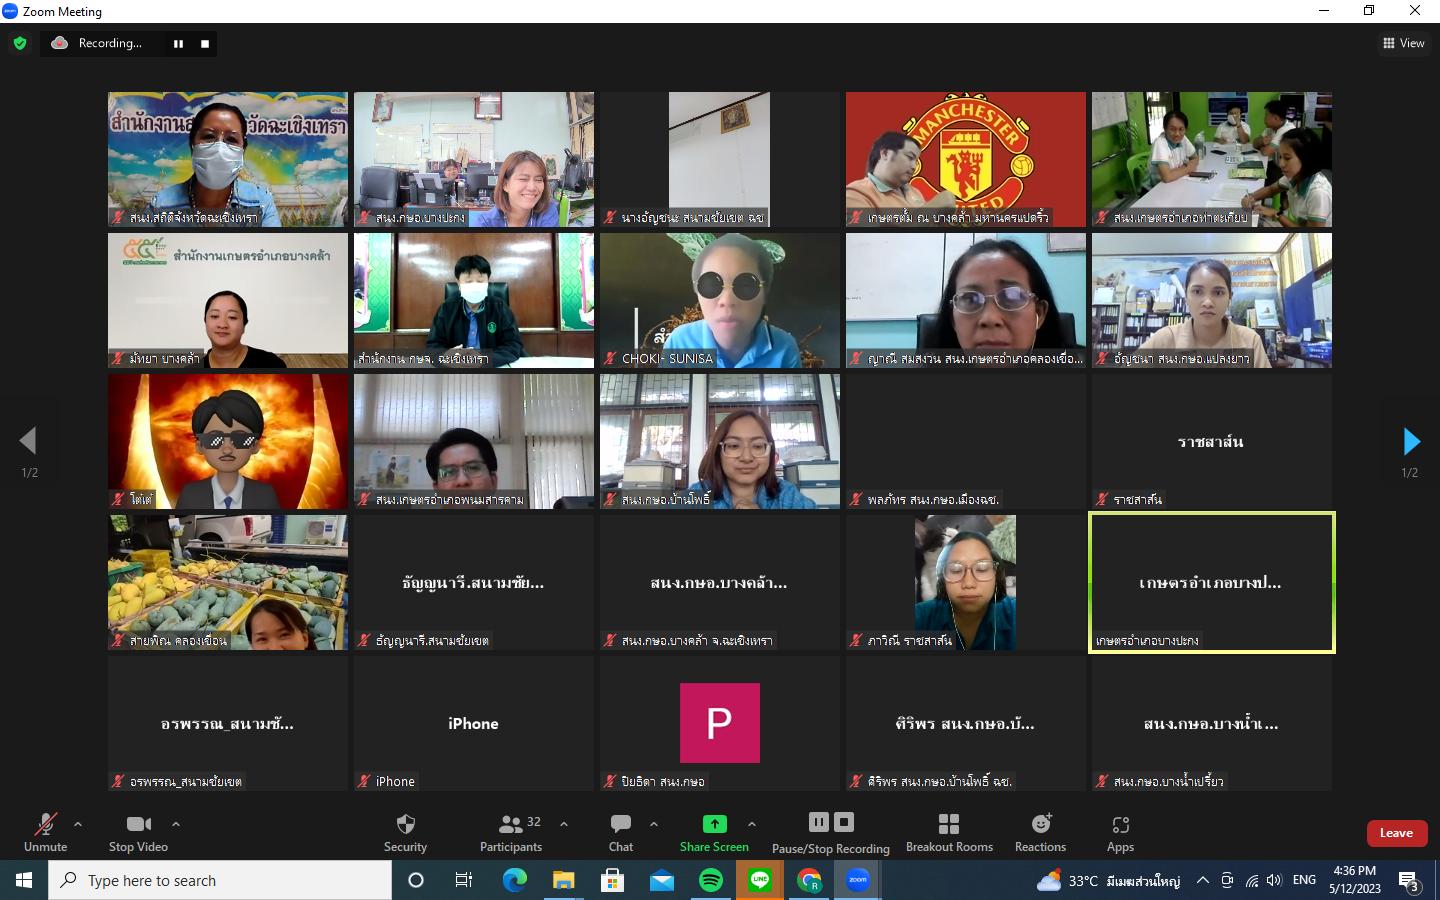This screenshot has width=1440, height=900.
Task: Open the Apps panel
Action: pyautogui.click(x=1120, y=825)
